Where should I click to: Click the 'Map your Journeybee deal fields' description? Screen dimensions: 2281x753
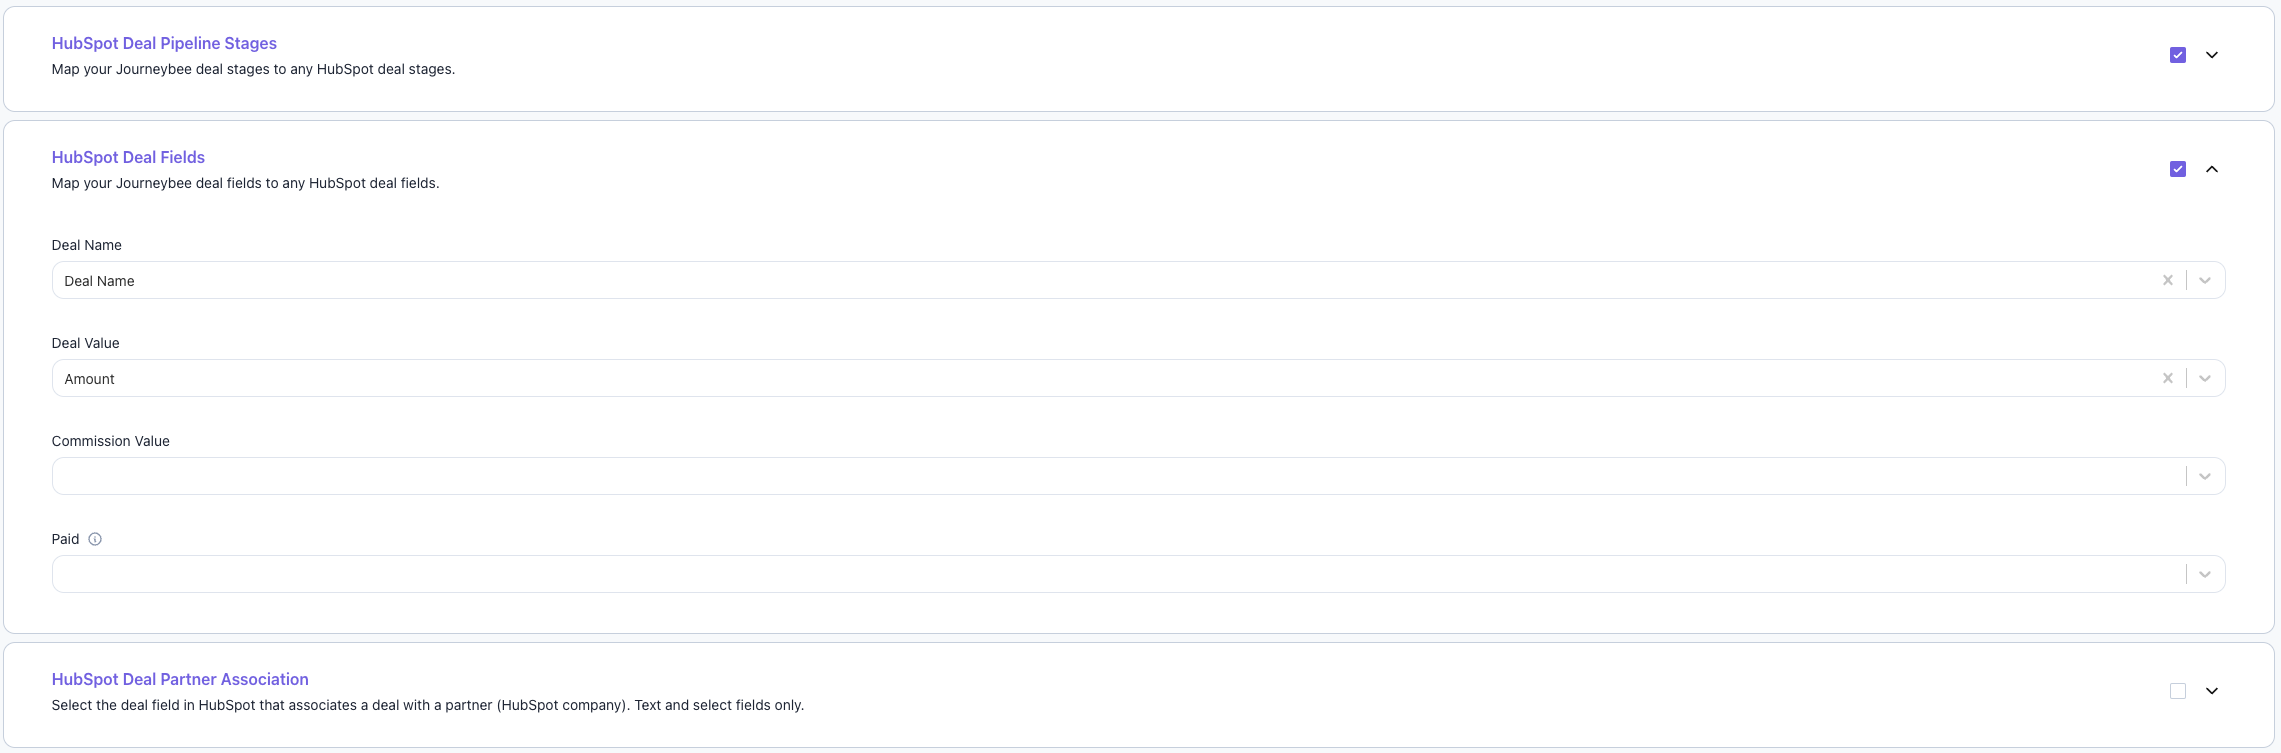pyautogui.click(x=245, y=183)
